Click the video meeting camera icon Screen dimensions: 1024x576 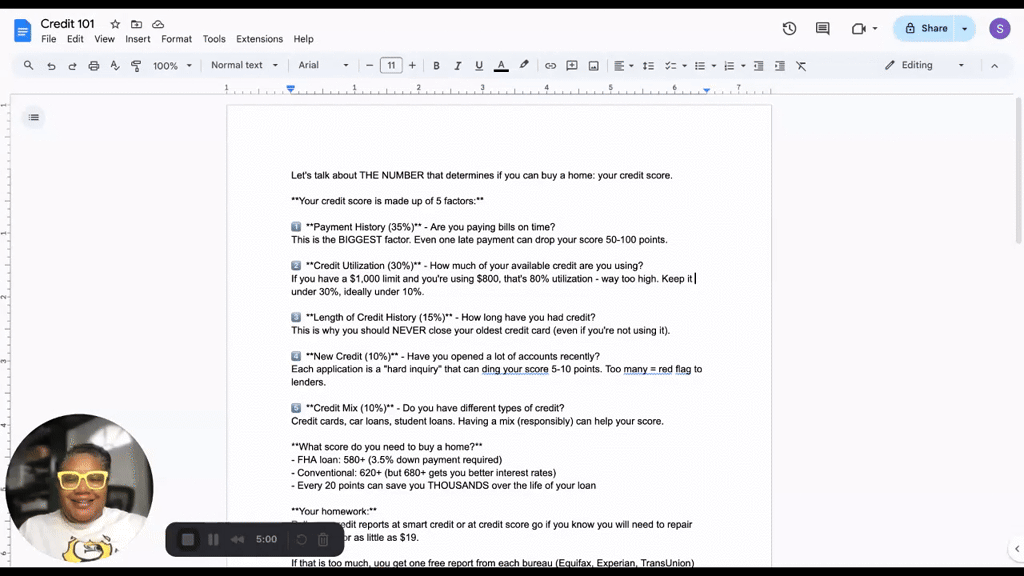click(x=859, y=29)
